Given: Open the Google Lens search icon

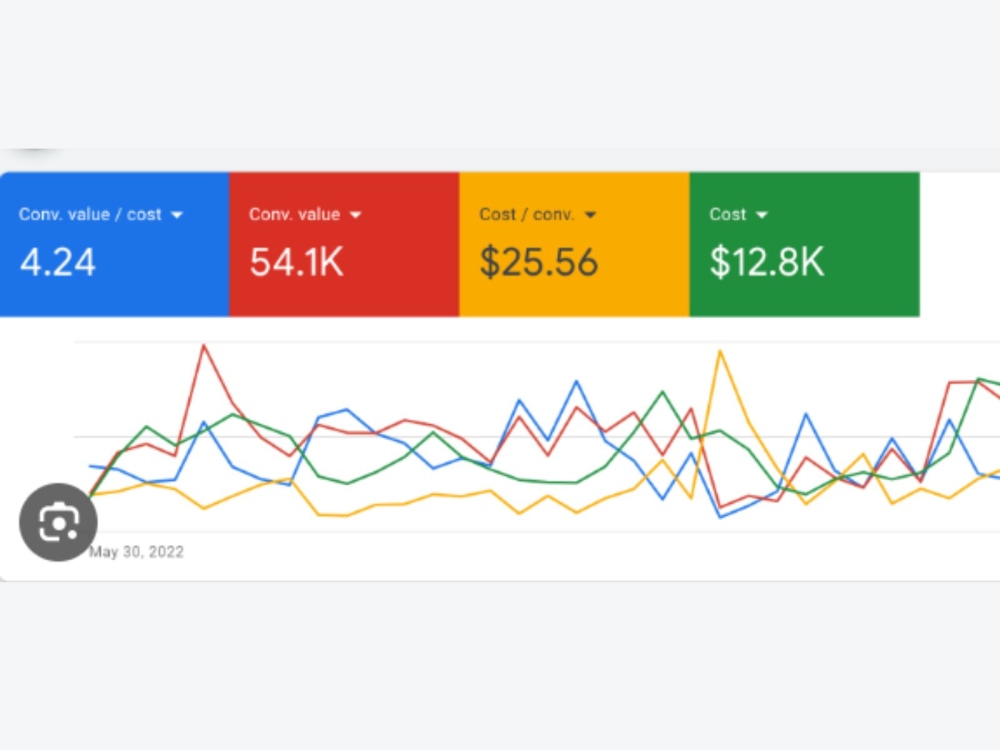Looking at the screenshot, I should pos(58,522).
